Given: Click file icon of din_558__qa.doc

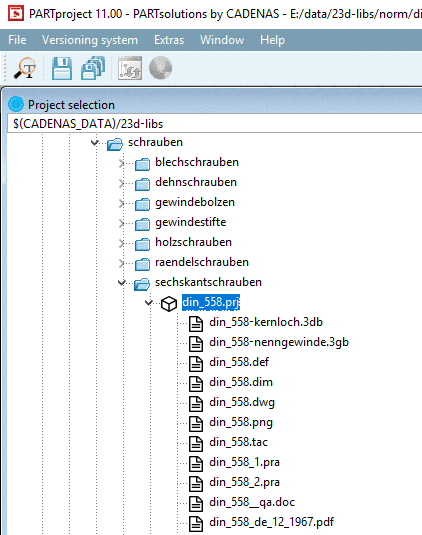Looking at the screenshot, I should click(x=196, y=504).
